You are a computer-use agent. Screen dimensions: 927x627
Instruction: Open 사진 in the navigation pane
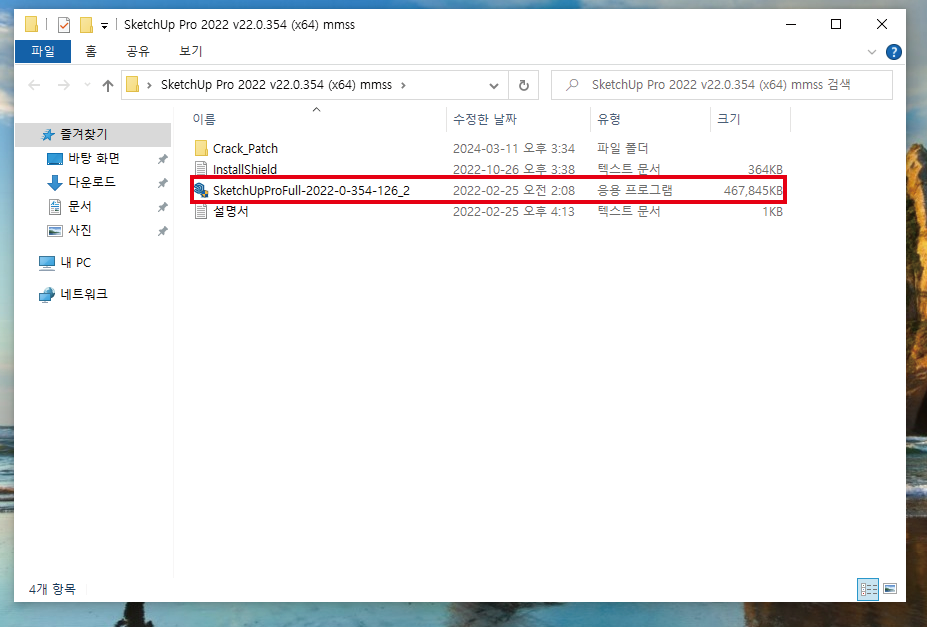[x=80, y=230]
